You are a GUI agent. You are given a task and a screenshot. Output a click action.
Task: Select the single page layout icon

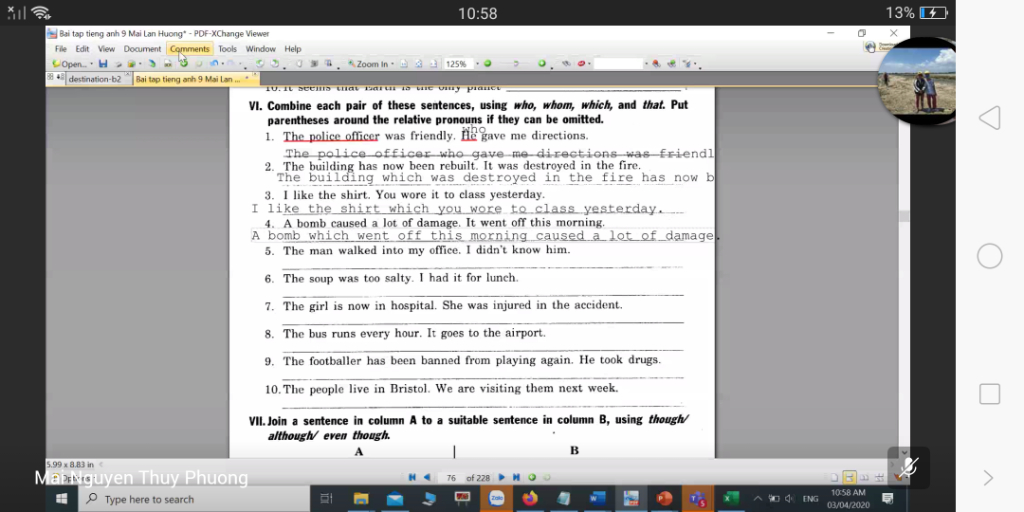(834, 477)
